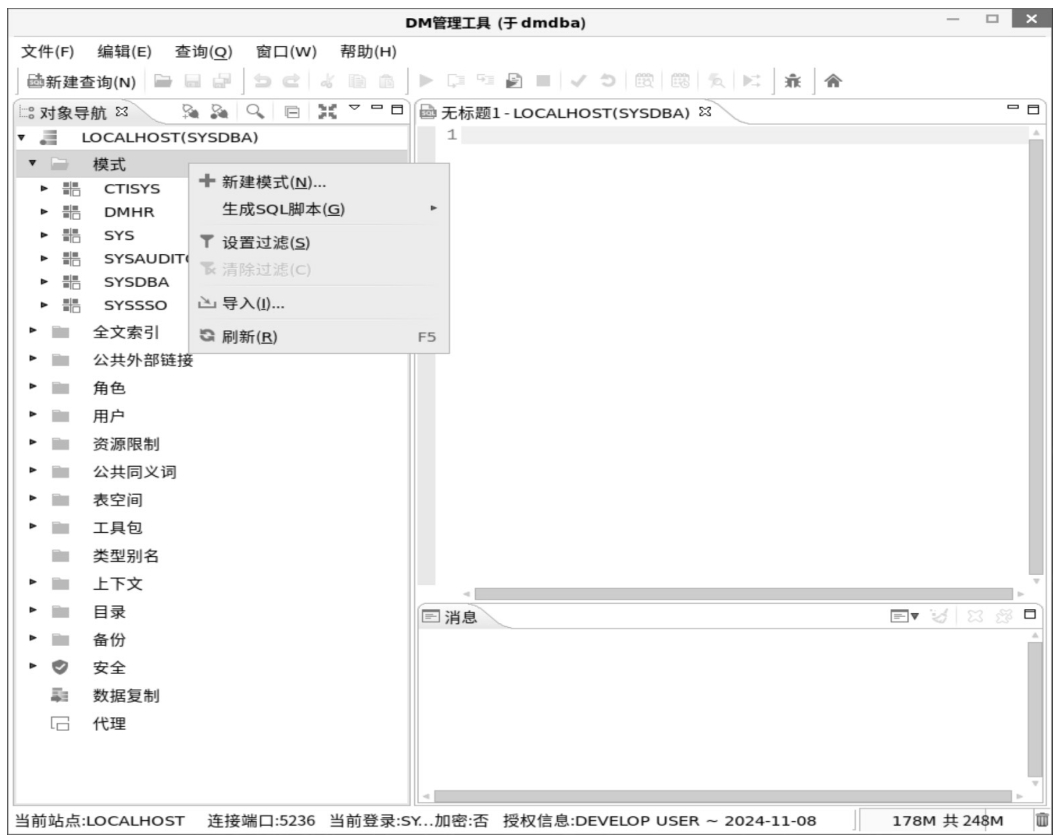Click the execute script file icon in toolbar

point(509,82)
